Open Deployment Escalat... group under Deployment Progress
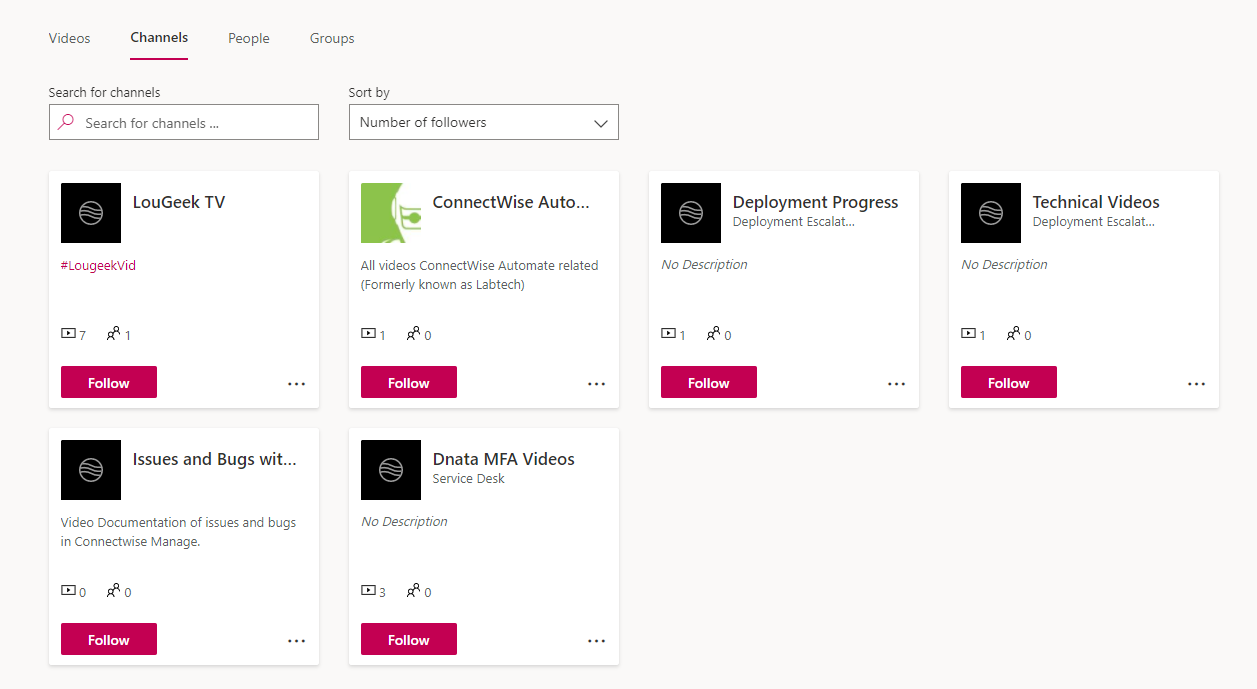 tap(794, 222)
